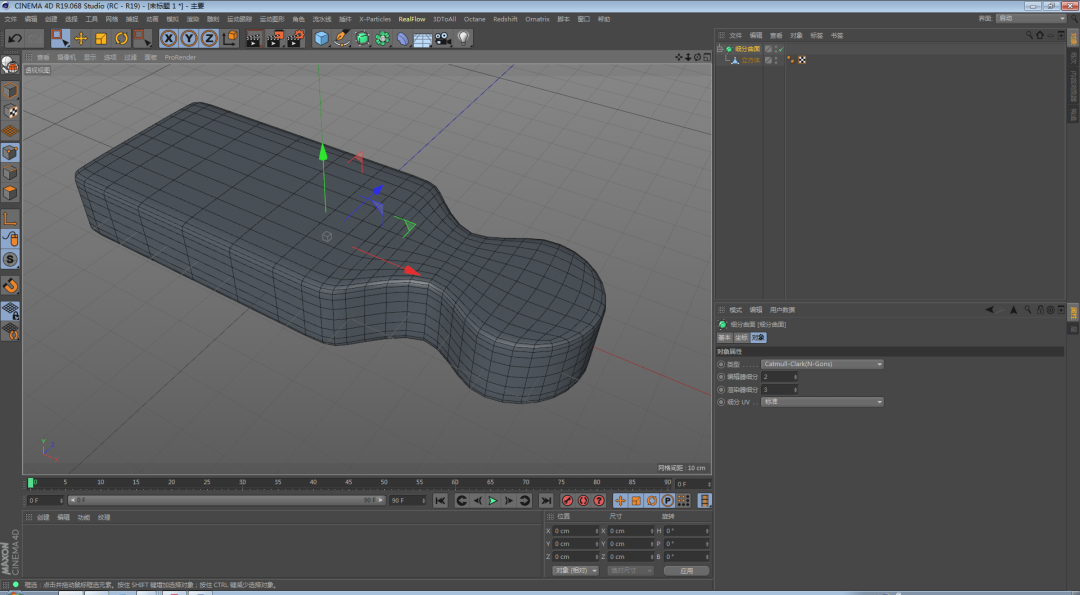This screenshot has height=595, width=1080.
Task: Toggle the Z axis lock
Action: pyautogui.click(x=209, y=38)
